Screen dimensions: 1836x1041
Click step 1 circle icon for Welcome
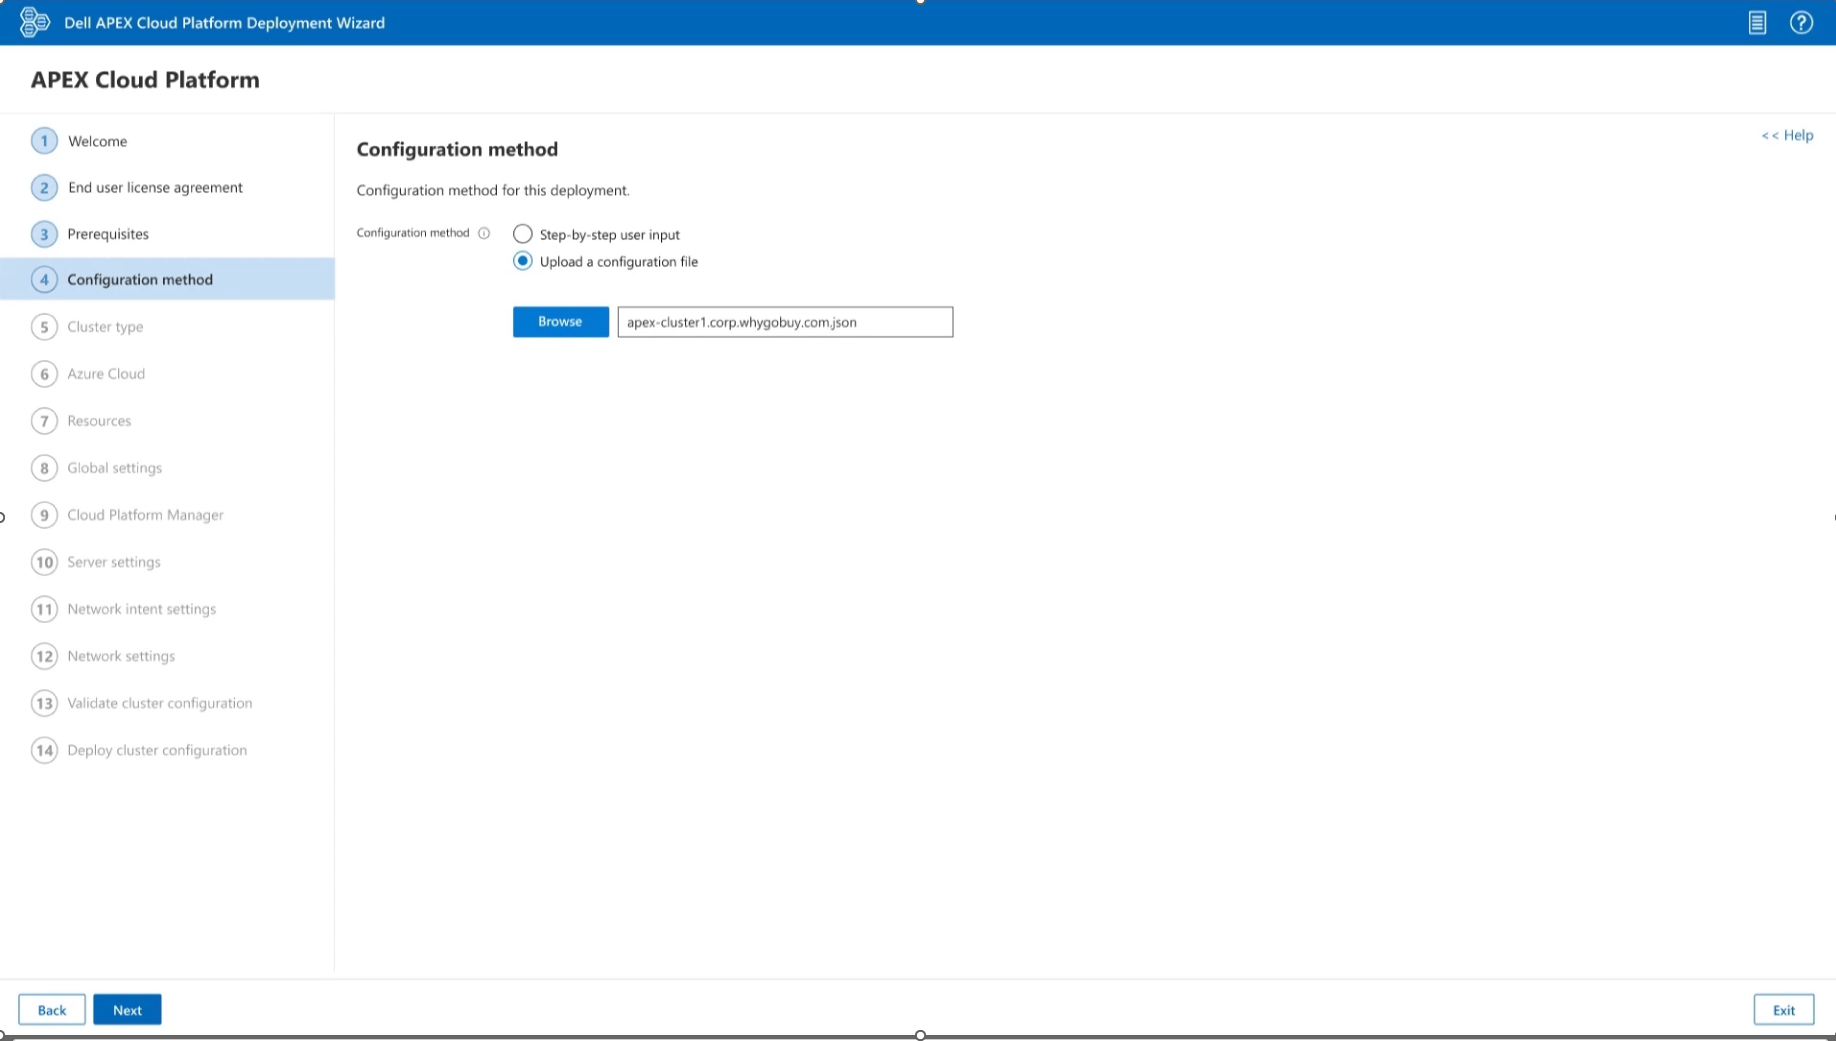[44, 141]
